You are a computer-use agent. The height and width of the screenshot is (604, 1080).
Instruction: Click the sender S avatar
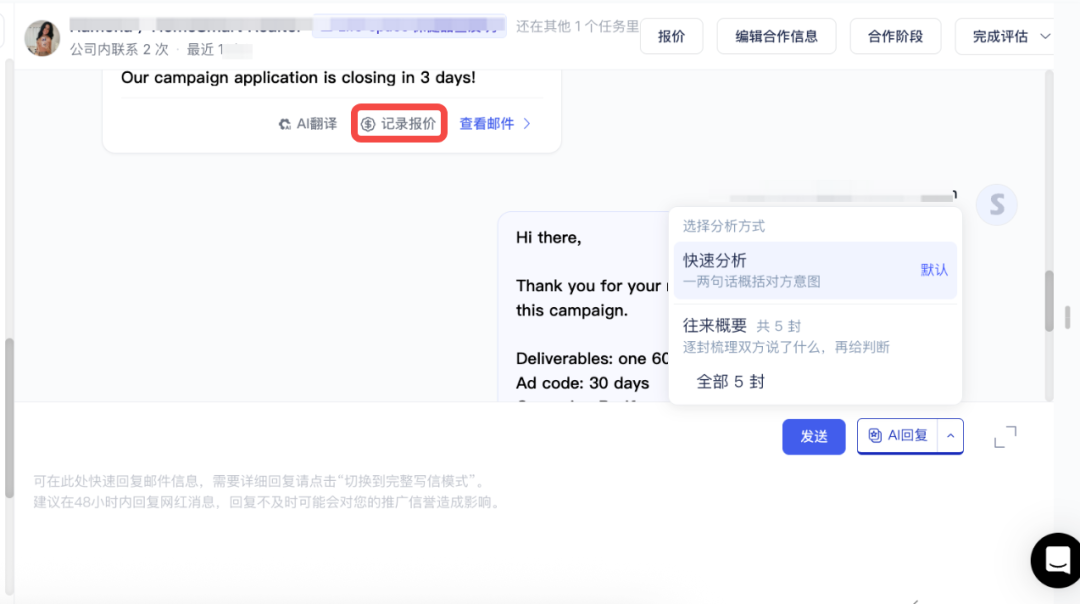click(x=997, y=205)
